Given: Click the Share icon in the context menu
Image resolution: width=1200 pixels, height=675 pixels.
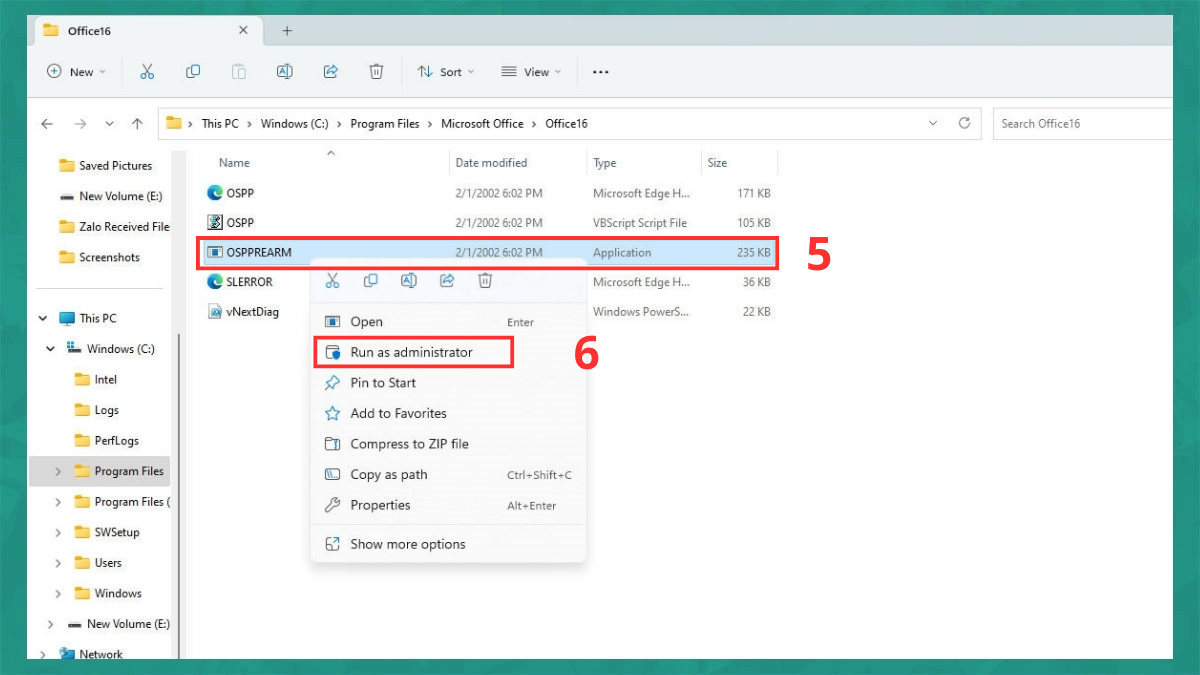Looking at the screenshot, I should [447, 281].
